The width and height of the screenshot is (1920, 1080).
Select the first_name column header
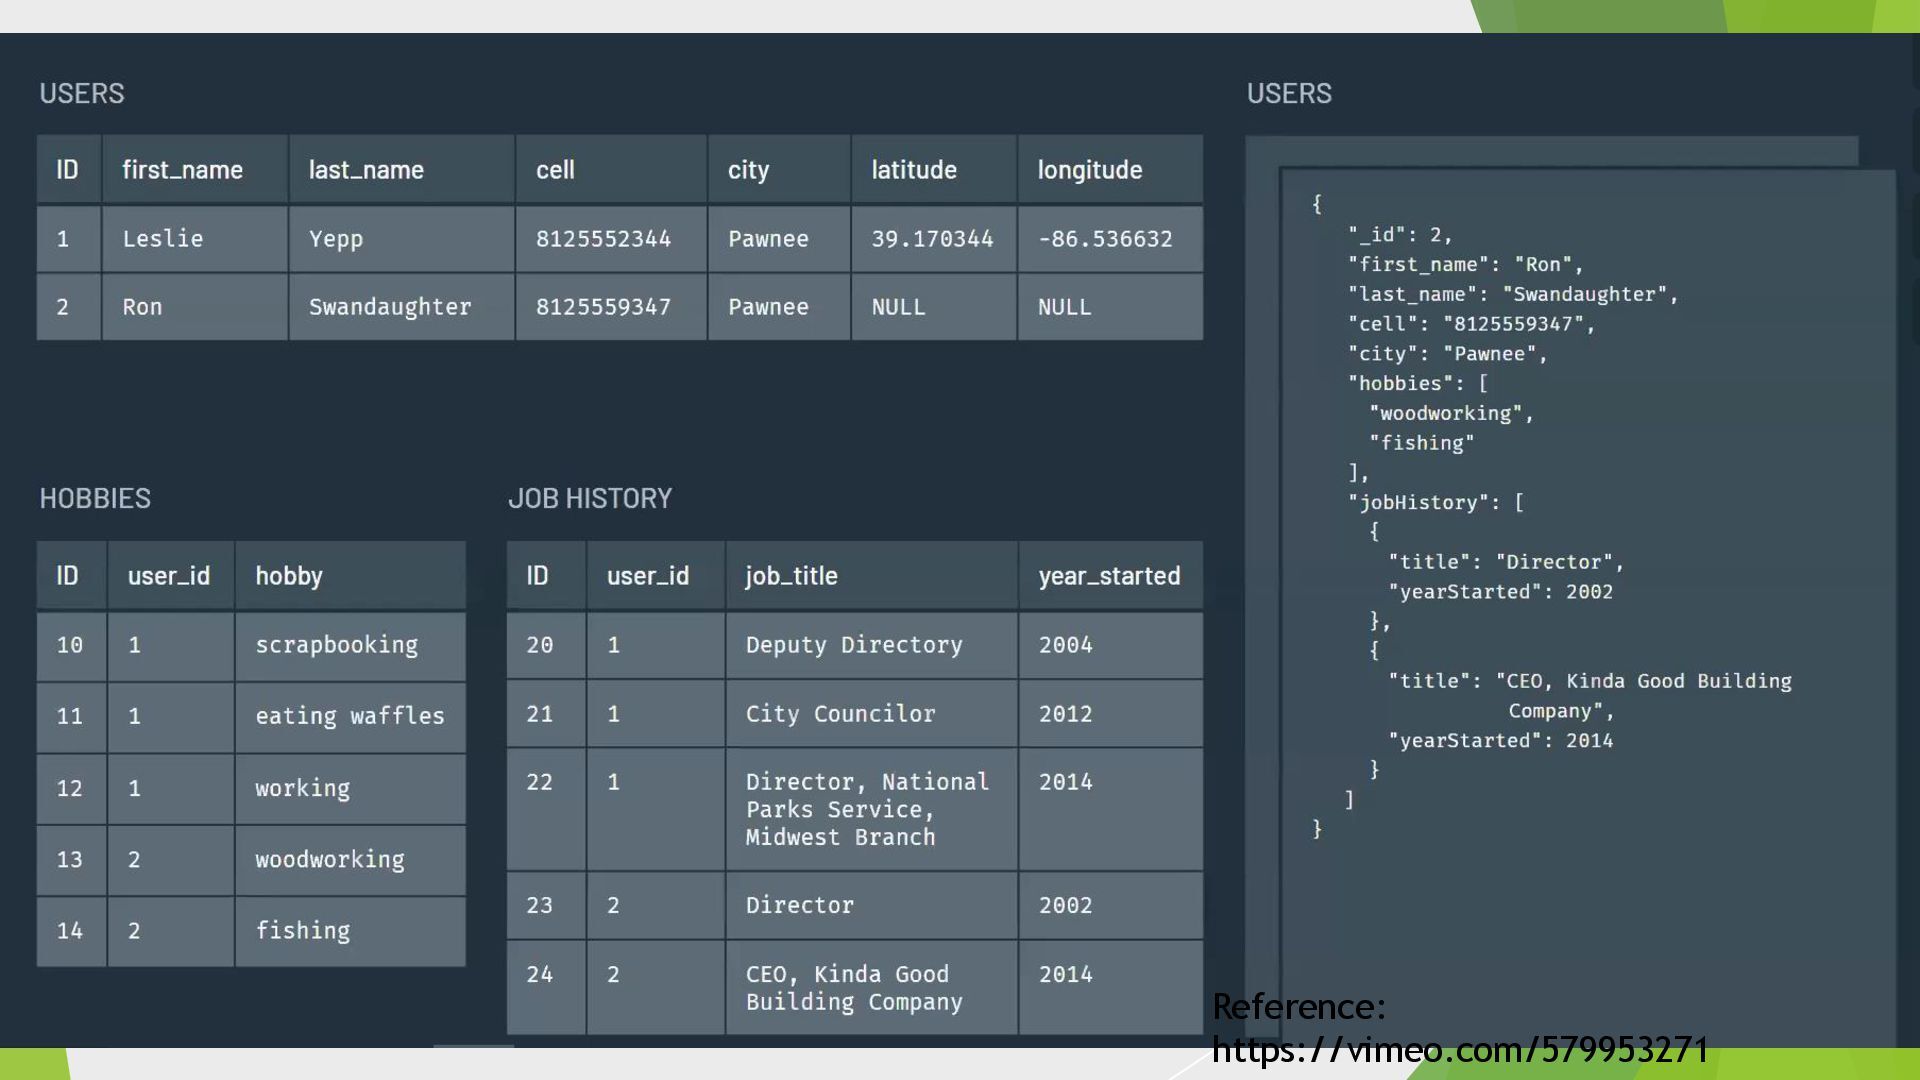(x=195, y=170)
